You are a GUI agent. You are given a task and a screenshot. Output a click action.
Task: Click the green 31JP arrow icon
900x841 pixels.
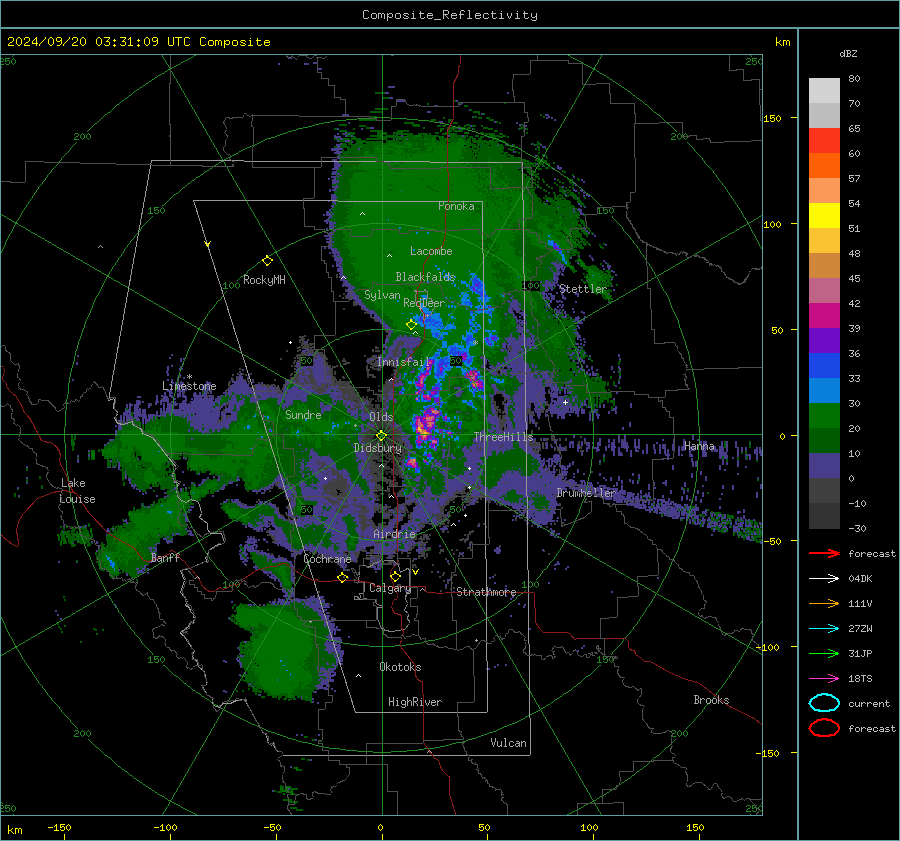coord(824,653)
